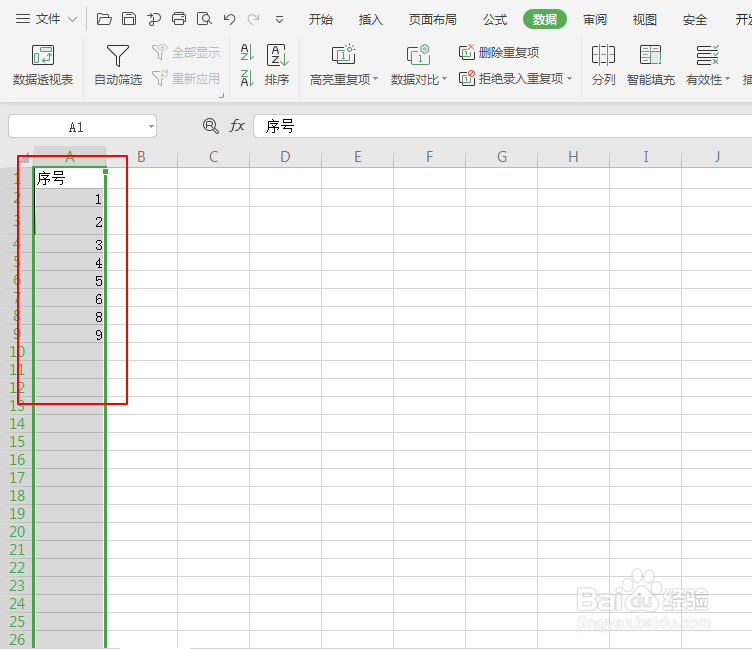Expand the 高亮重复项 dropdown arrow

click(376, 79)
